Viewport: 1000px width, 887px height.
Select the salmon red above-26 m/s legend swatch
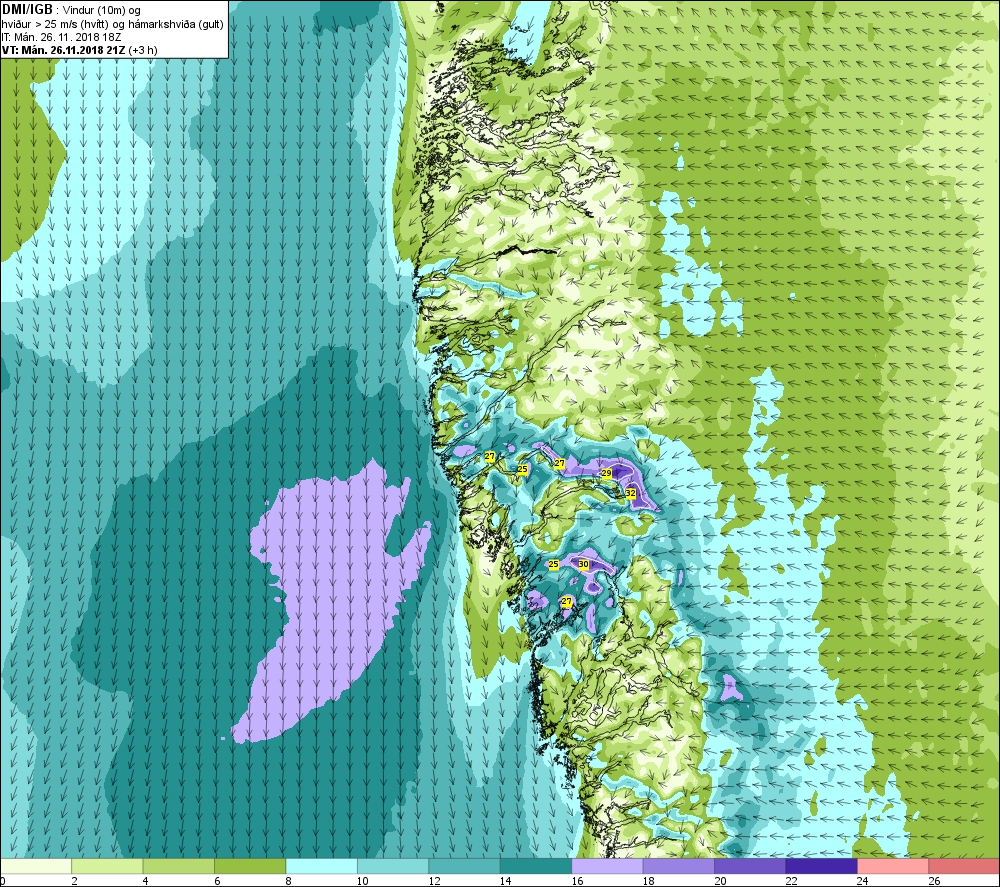(964, 866)
